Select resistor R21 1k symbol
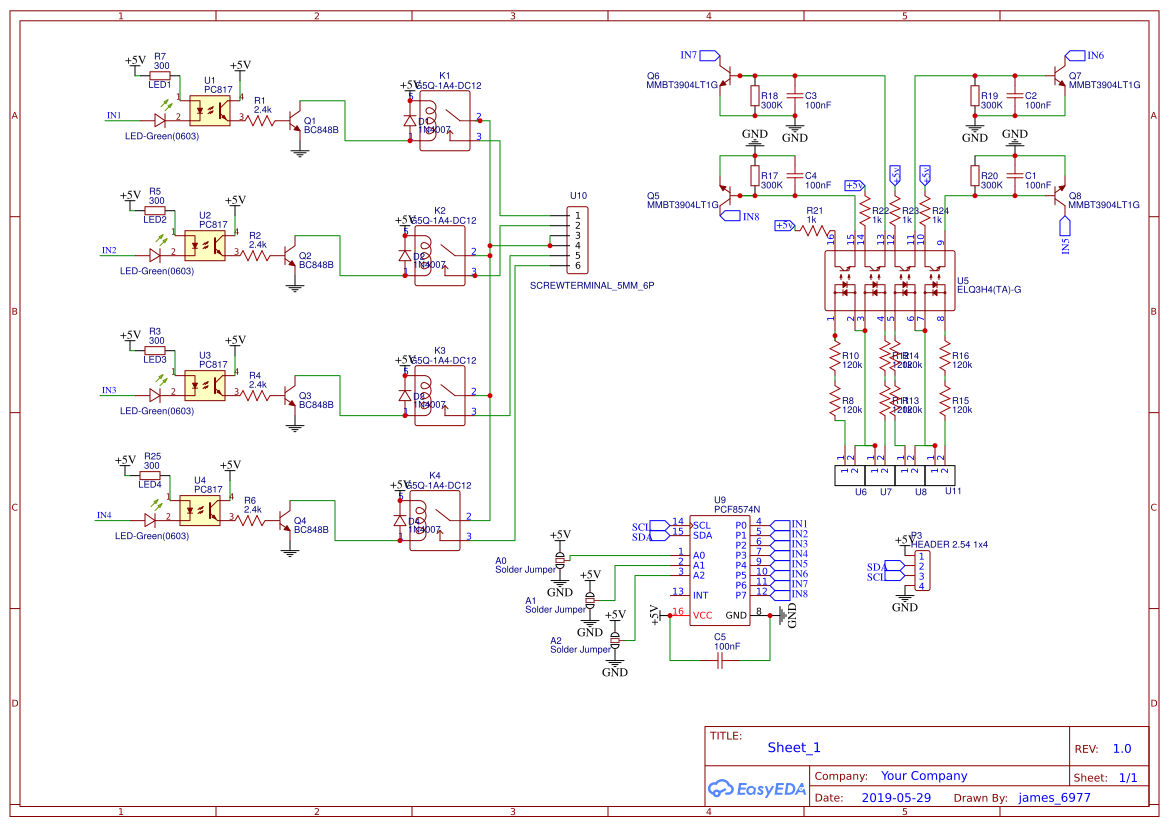This screenshot has height=827, width=1169. point(811,227)
